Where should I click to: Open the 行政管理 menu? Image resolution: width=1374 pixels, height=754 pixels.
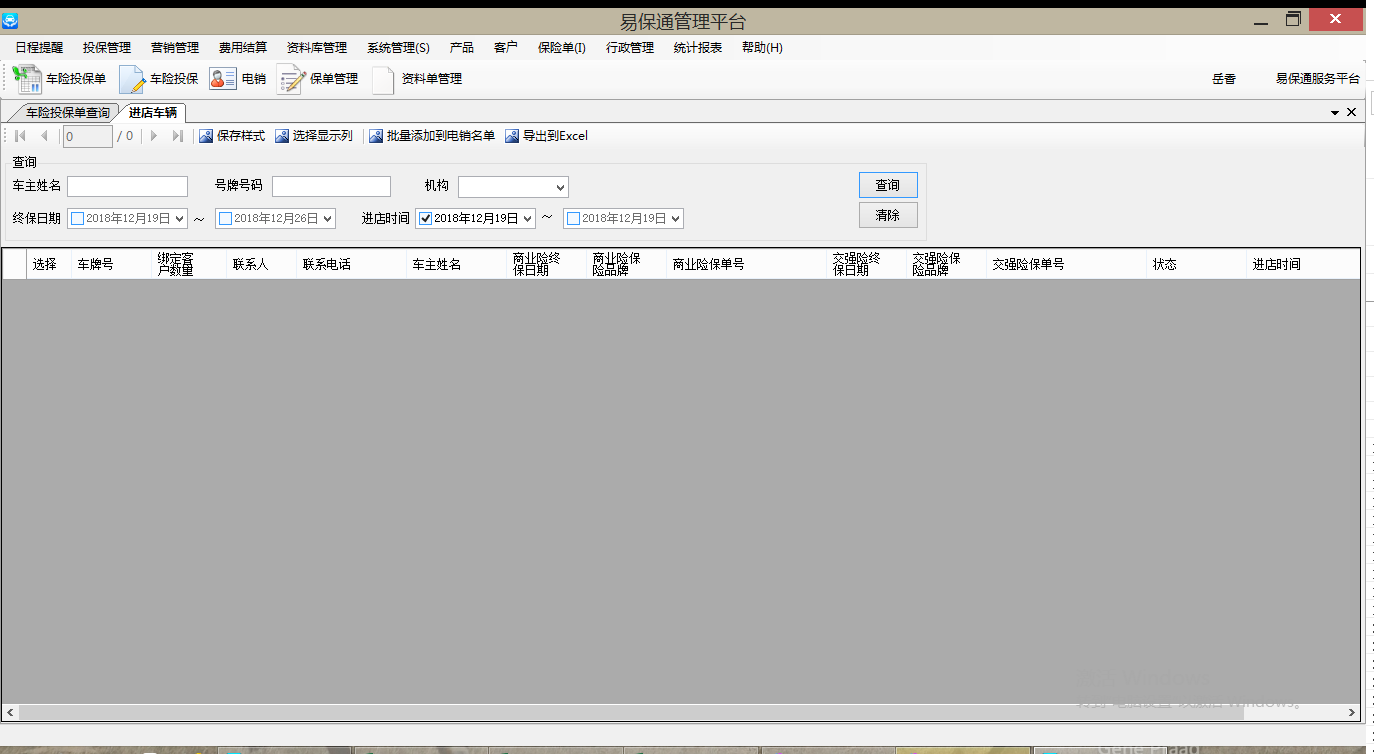tap(630, 47)
